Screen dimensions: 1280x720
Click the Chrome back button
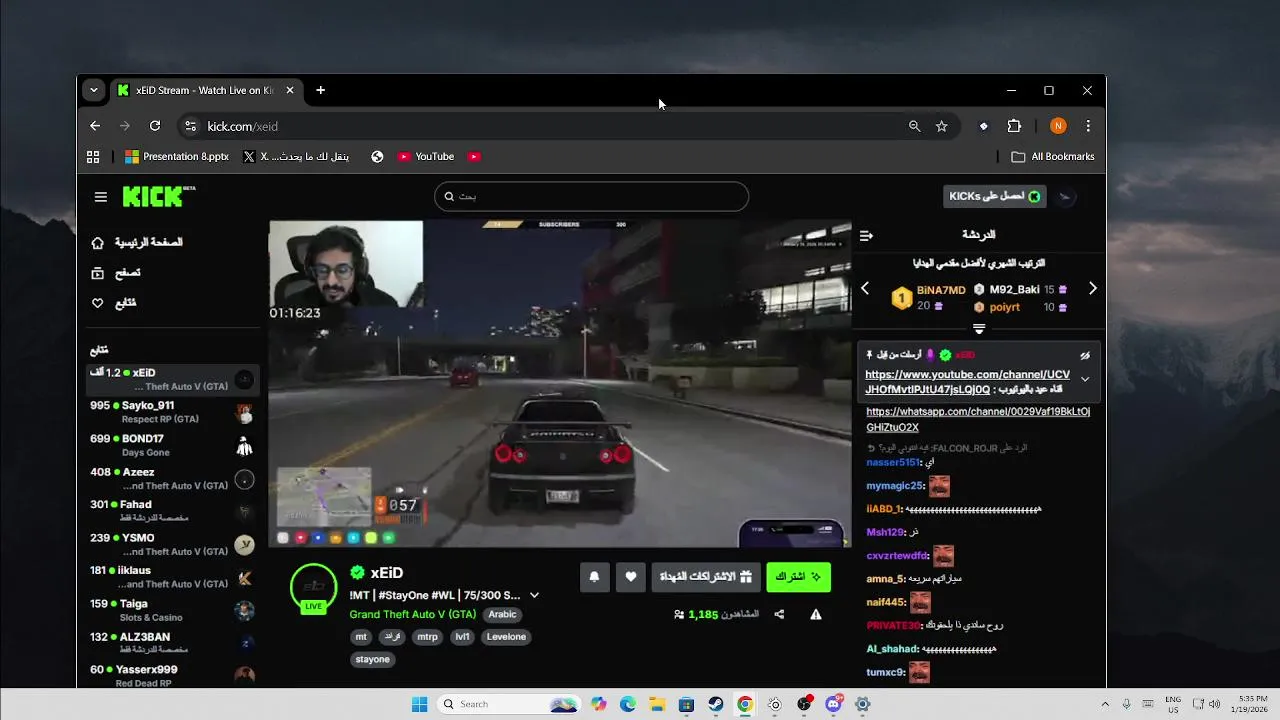pos(95,126)
